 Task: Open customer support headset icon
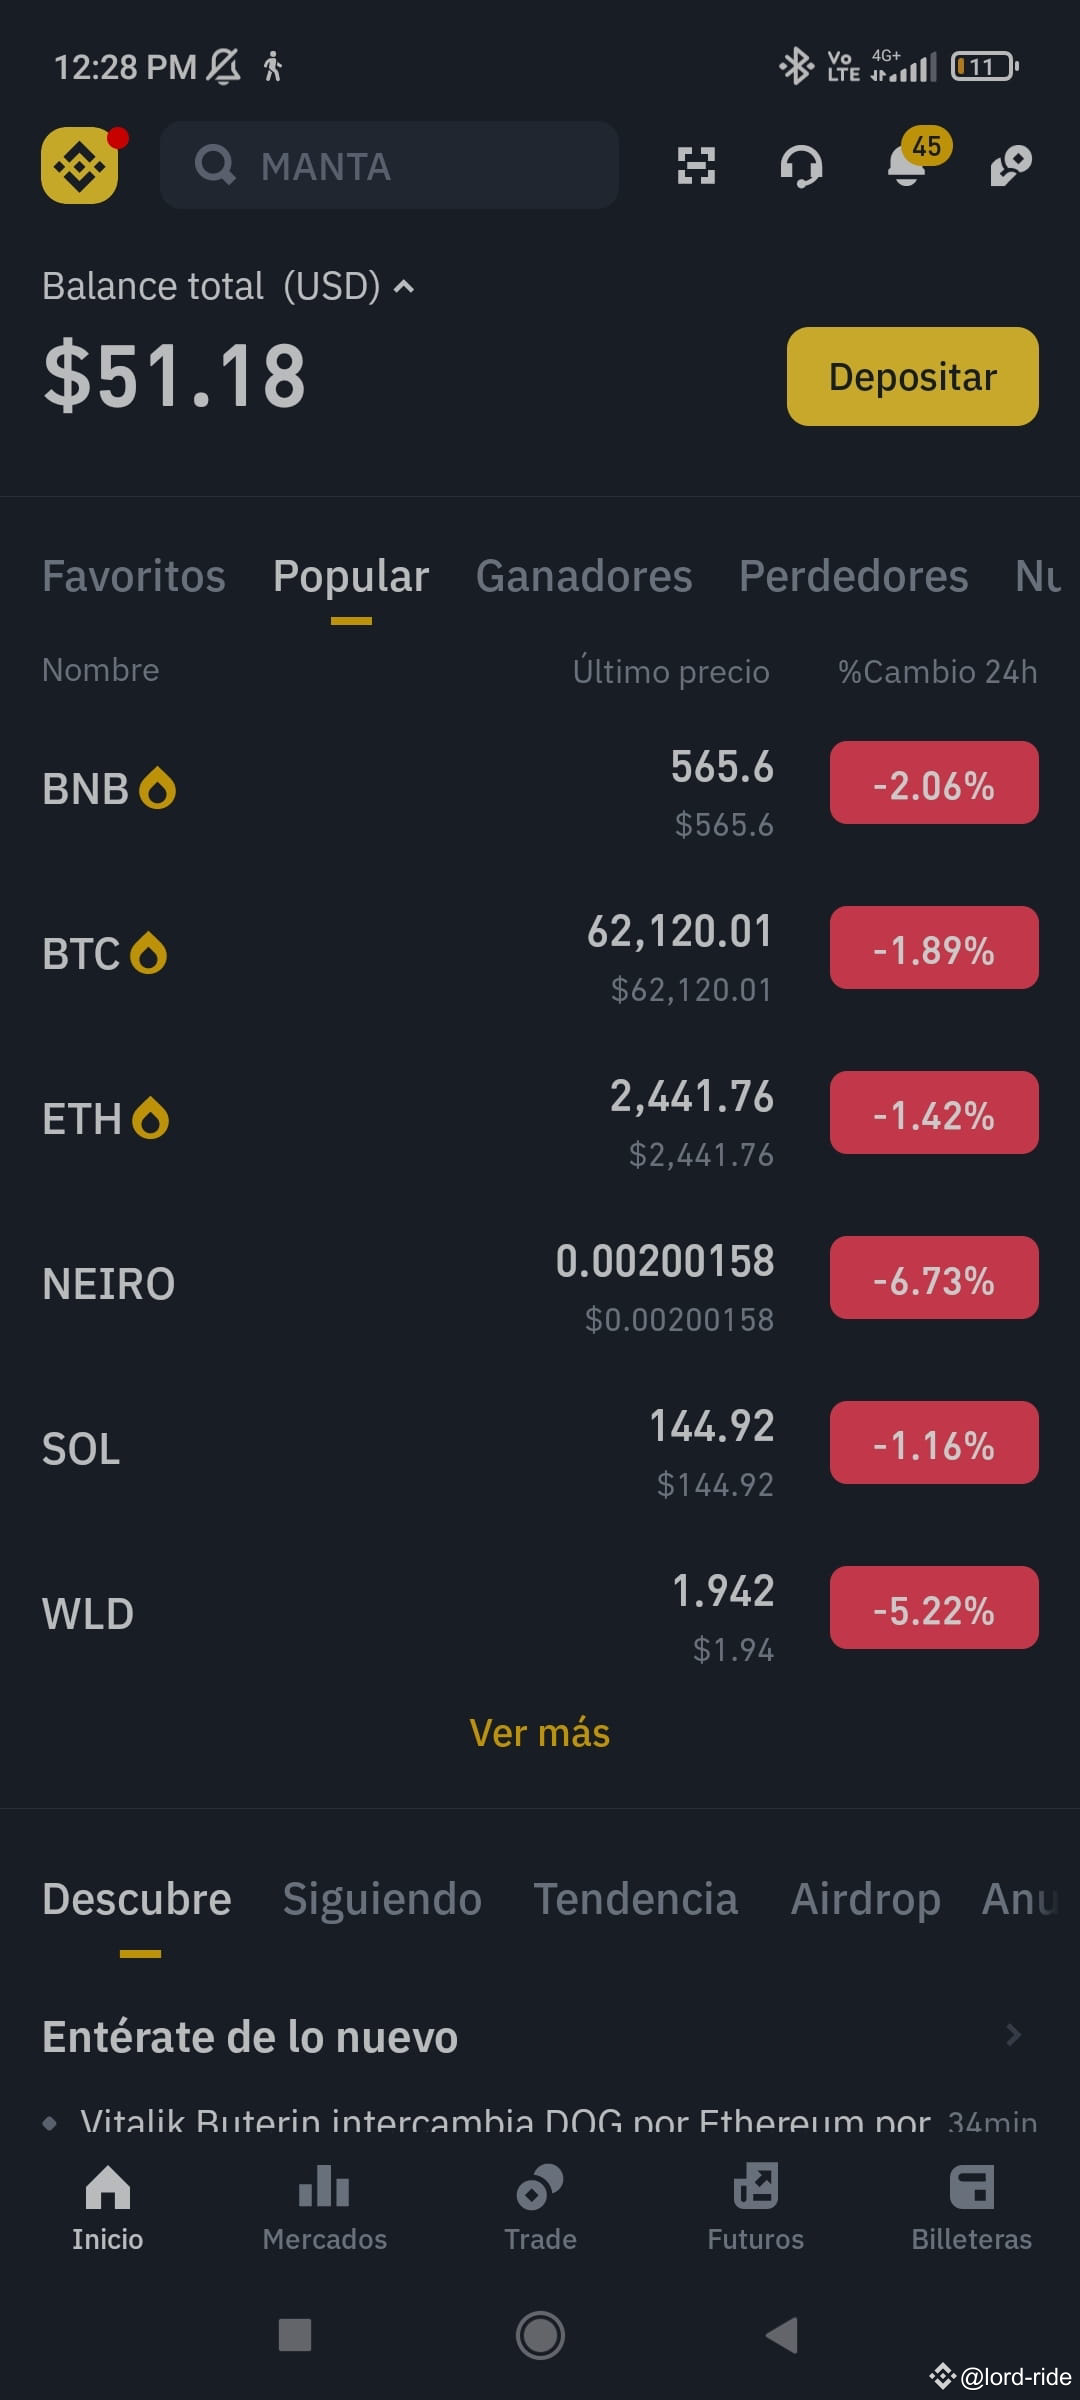tap(801, 166)
